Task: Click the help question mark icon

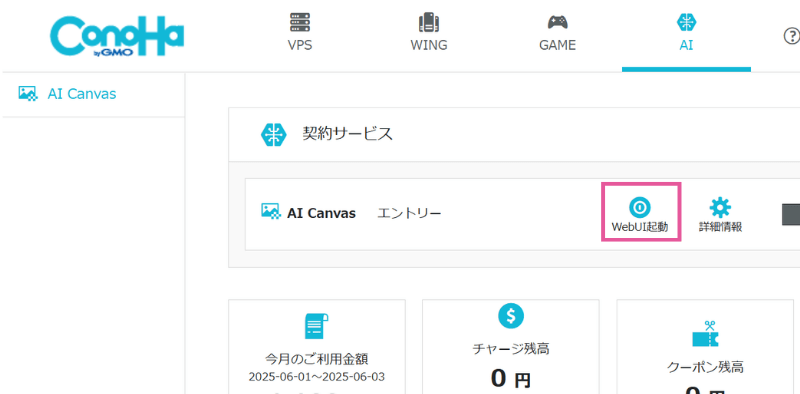Action: (791, 36)
